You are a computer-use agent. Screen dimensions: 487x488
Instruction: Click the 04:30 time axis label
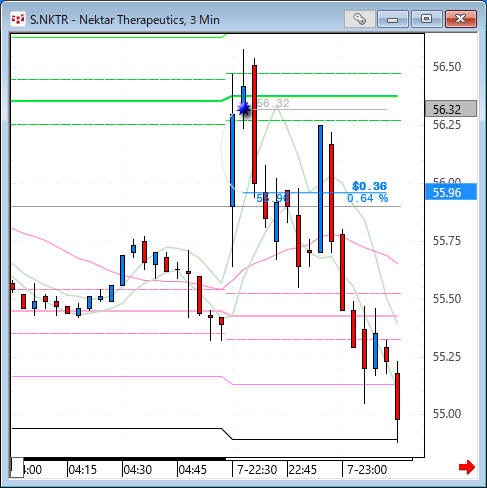[137, 470]
